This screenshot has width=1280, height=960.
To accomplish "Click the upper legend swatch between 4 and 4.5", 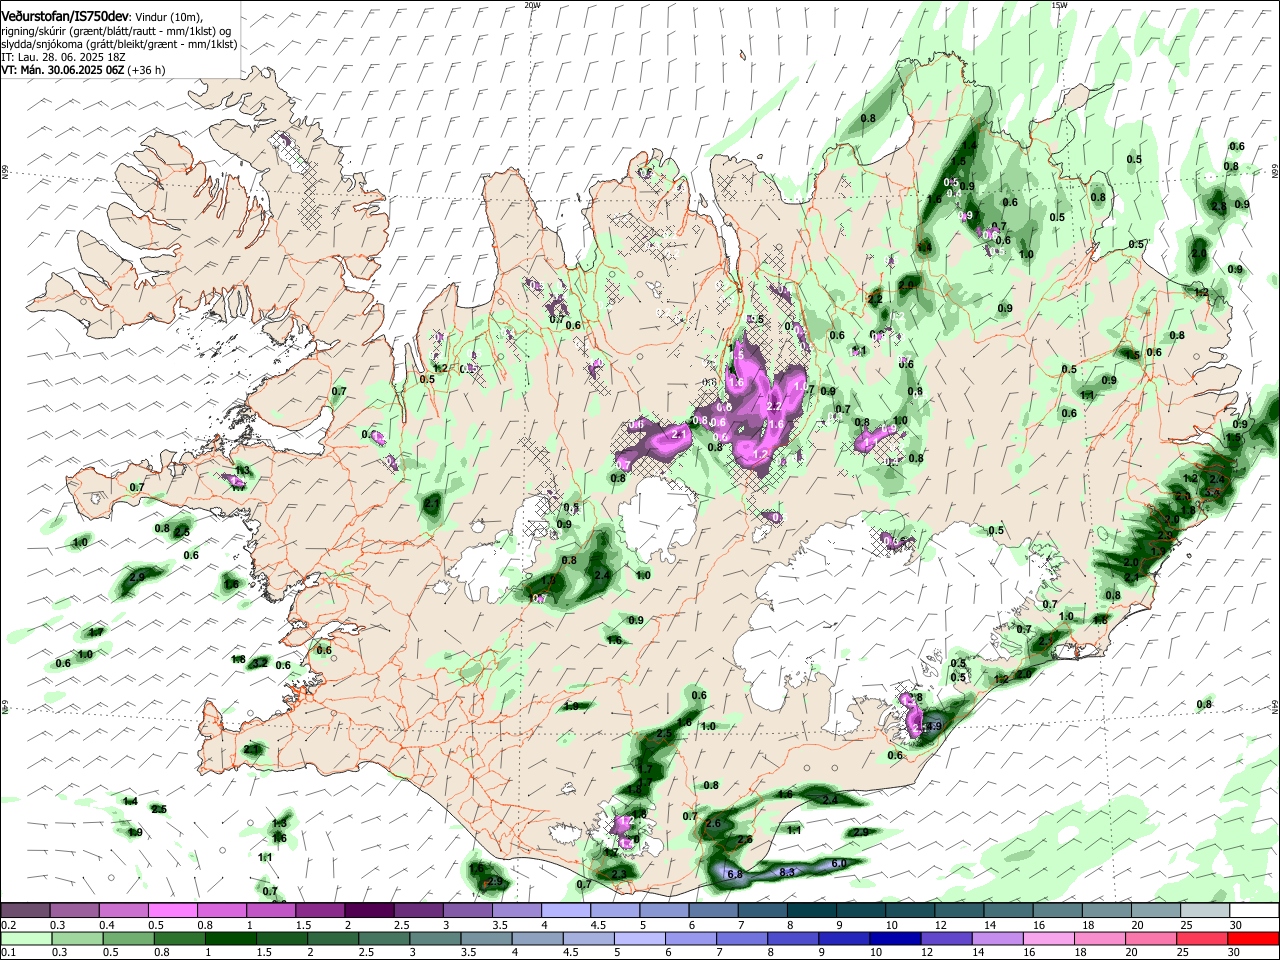I will [x=565, y=910].
